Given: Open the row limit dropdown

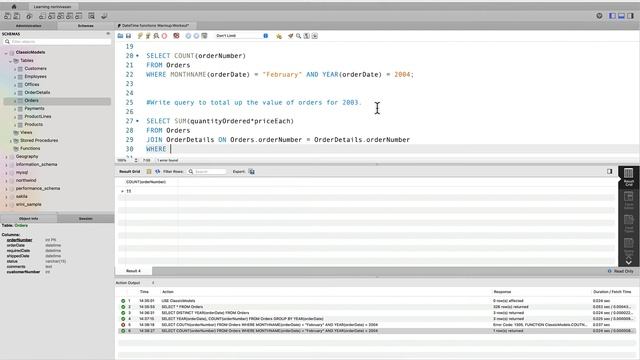Looking at the screenshot, I should 242,36.
